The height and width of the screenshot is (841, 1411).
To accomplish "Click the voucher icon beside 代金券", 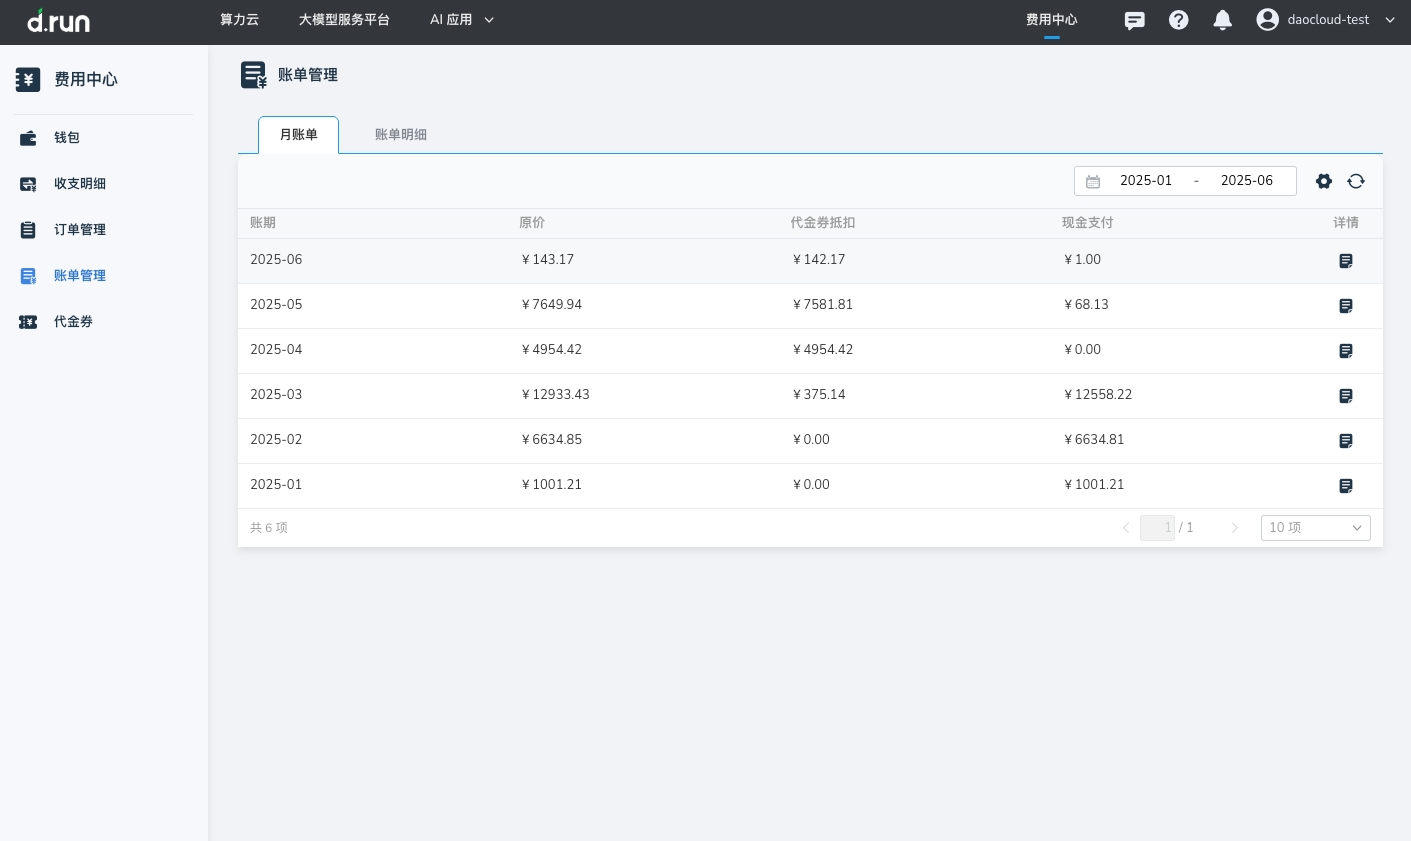I will (x=28, y=322).
